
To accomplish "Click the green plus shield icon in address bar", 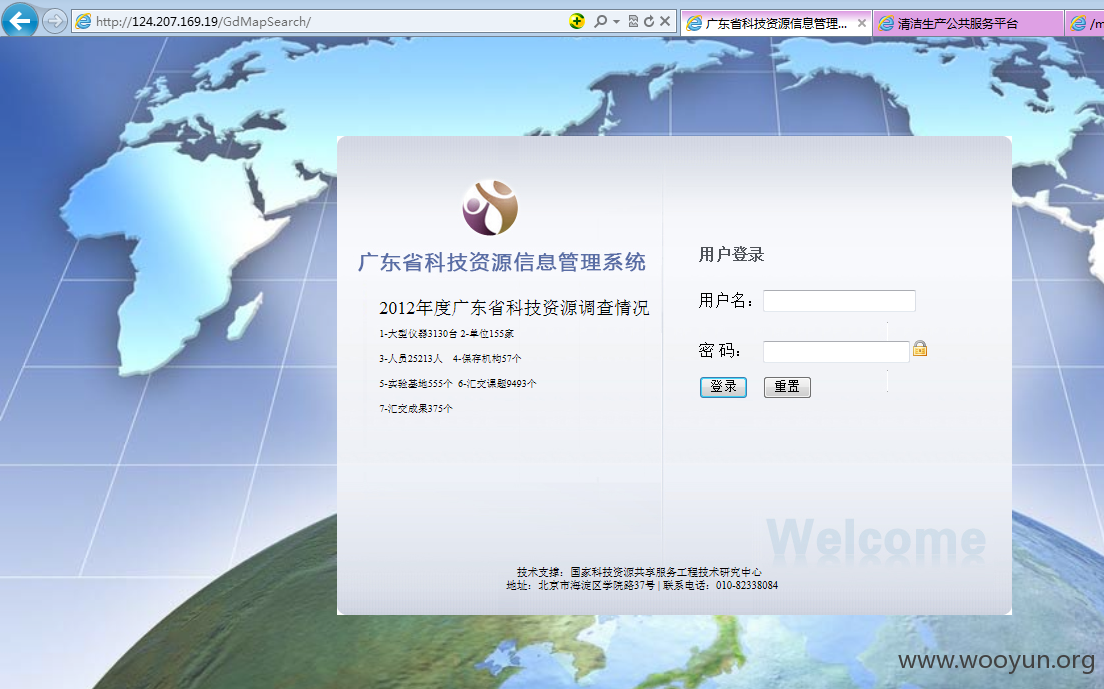I will 577,21.
